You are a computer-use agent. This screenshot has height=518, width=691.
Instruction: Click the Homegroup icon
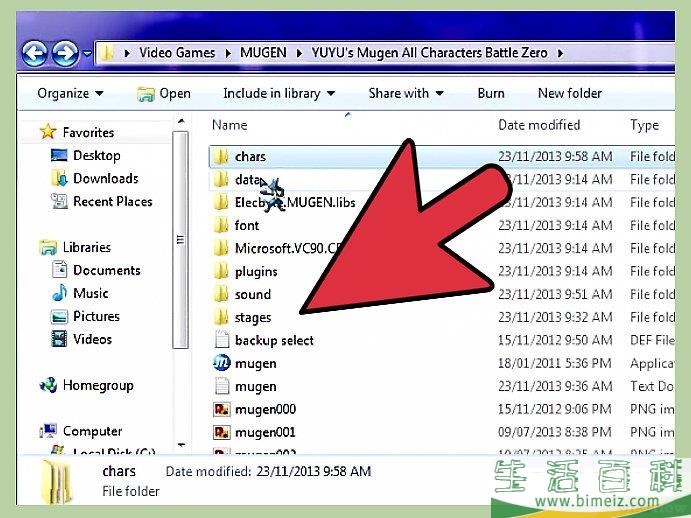(48, 385)
